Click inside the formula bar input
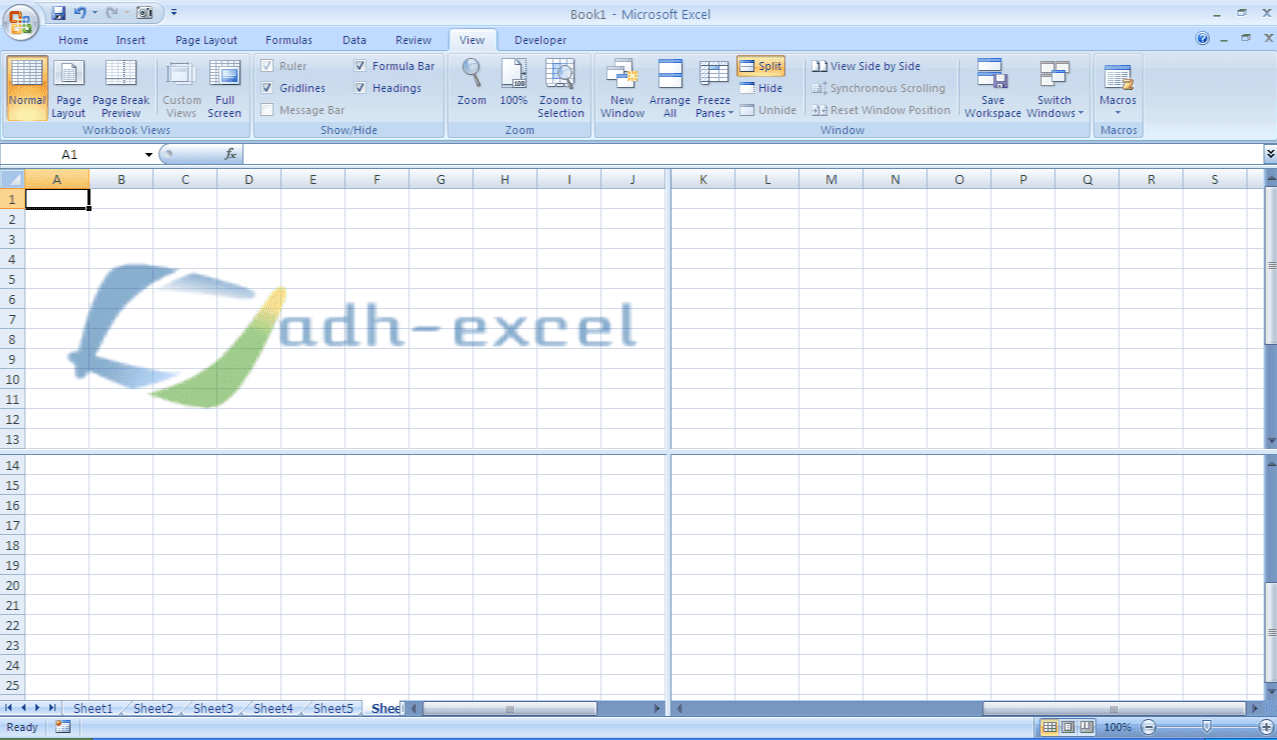The height and width of the screenshot is (740, 1277). coord(753,154)
